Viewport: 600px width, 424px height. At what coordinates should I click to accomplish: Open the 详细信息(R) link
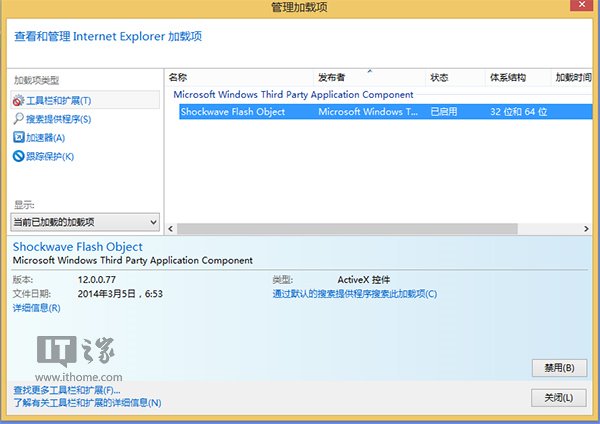click(36, 308)
